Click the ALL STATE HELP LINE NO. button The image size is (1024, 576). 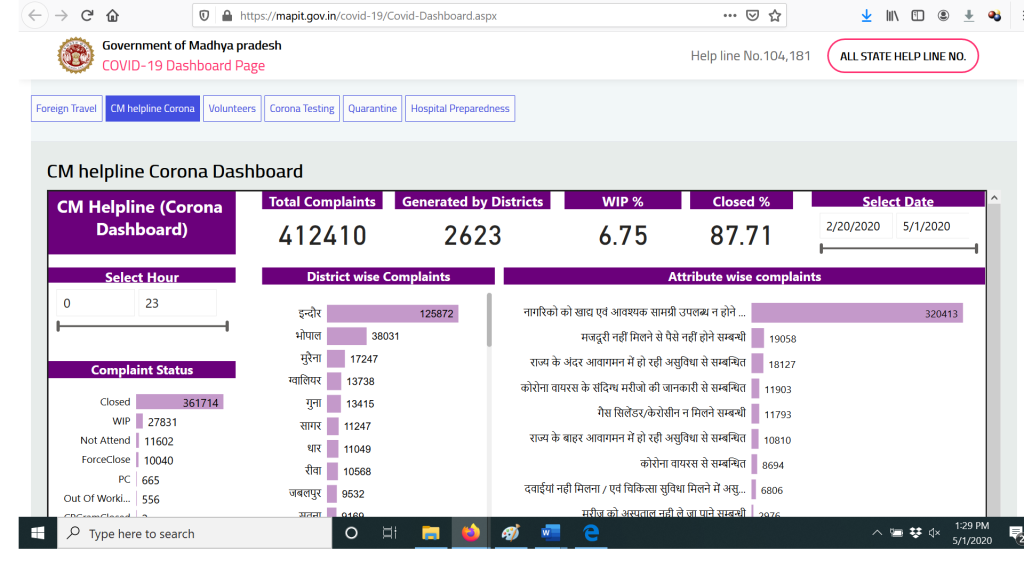(903, 56)
